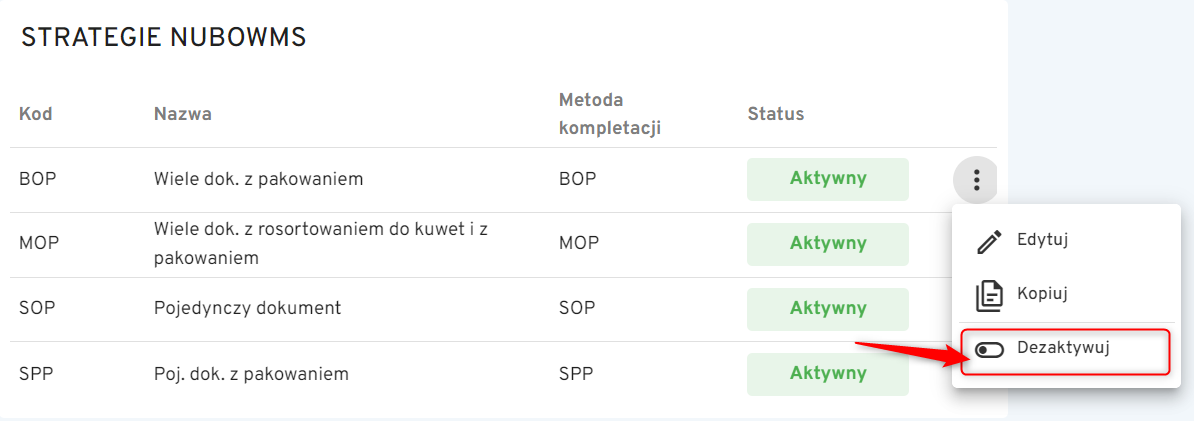Sort by the Kod column header
The height and width of the screenshot is (421, 1194).
[36, 114]
